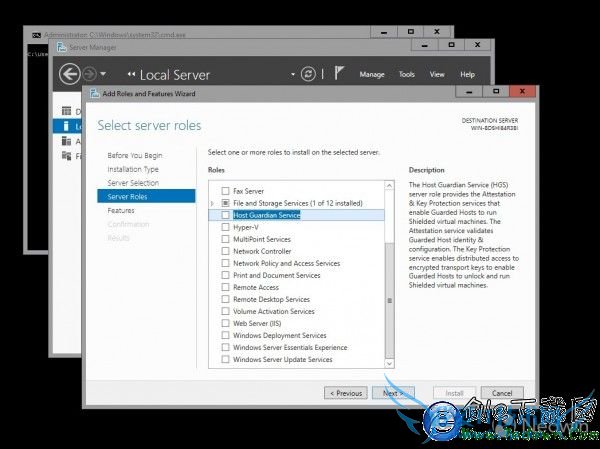Click the roles list scrollbar thumb
Viewport: 600px width, 449px height.
click(x=390, y=300)
